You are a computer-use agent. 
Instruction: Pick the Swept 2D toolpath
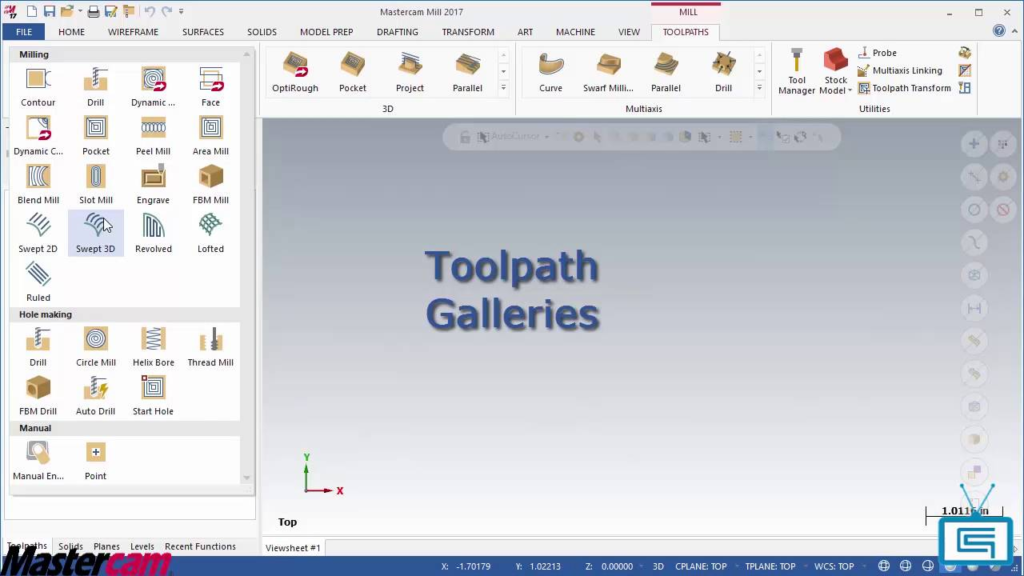pos(38,234)
